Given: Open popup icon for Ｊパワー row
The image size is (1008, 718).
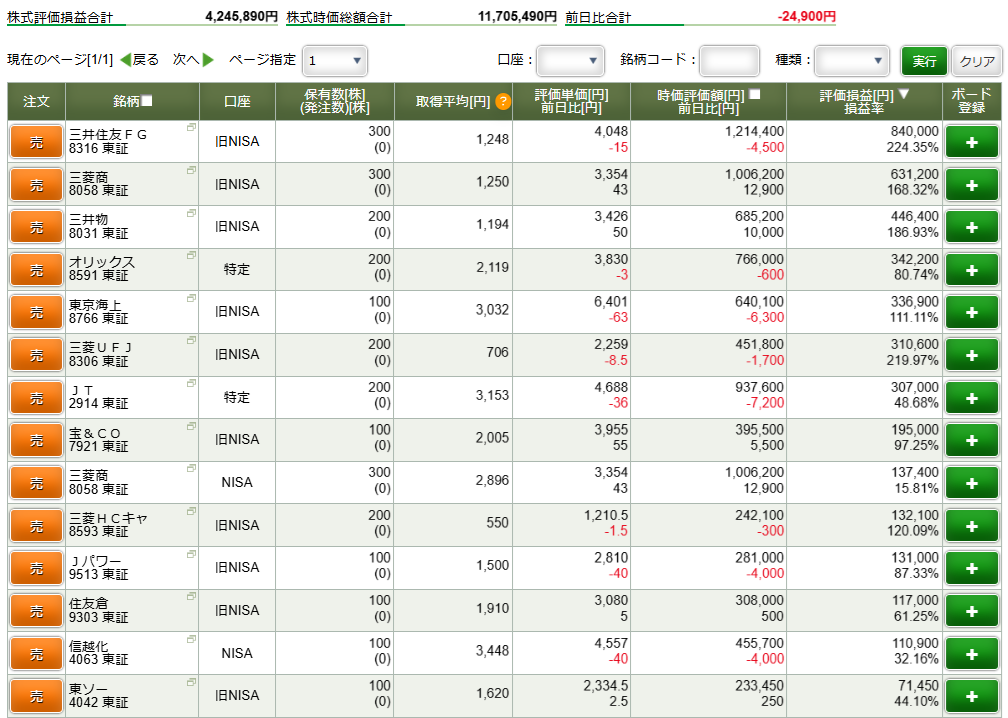Looking at the screenshot, I should tap(191, 554).
